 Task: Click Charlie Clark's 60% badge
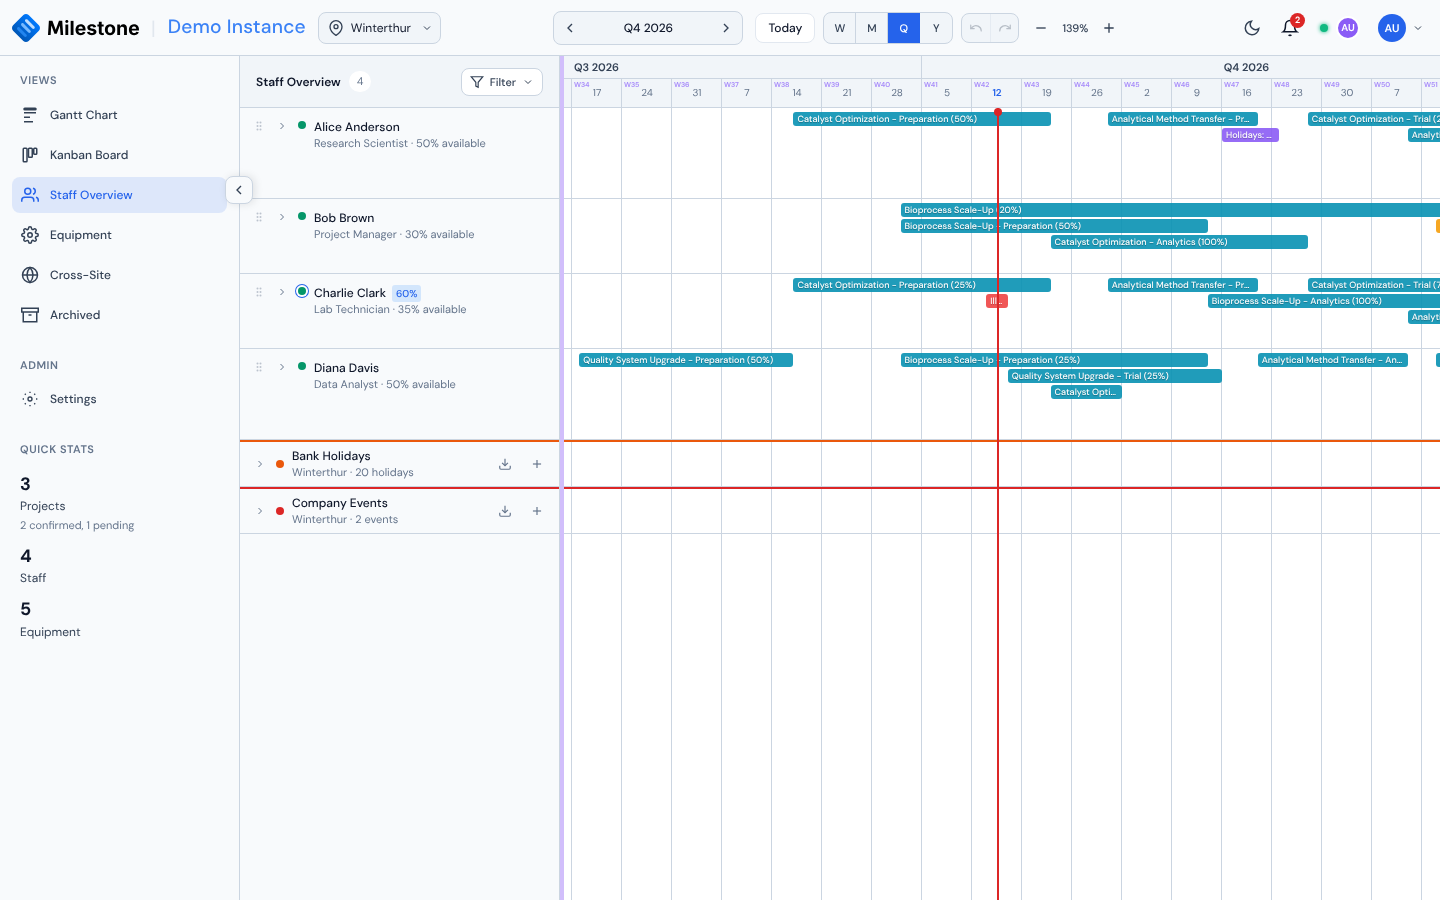[x=406, y=293]
